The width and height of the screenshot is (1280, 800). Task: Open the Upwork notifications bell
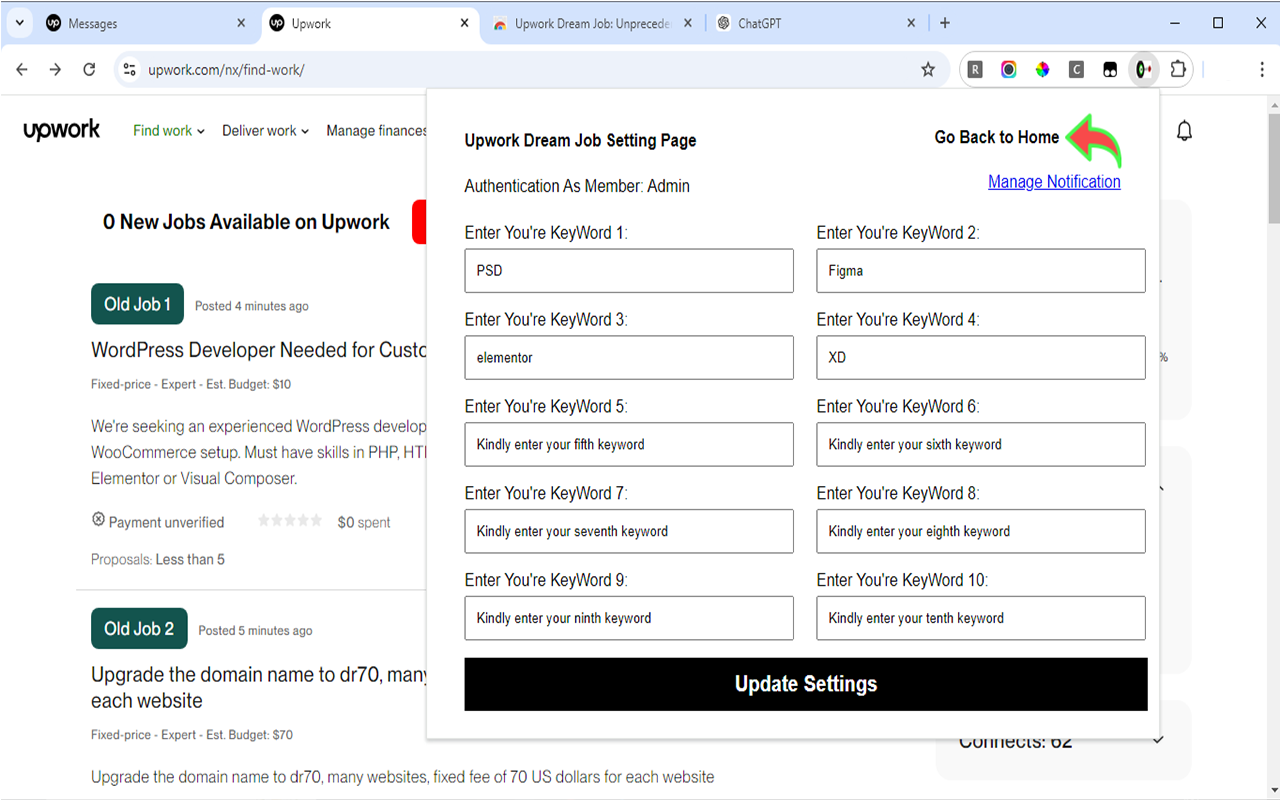tap(1185, 131)
